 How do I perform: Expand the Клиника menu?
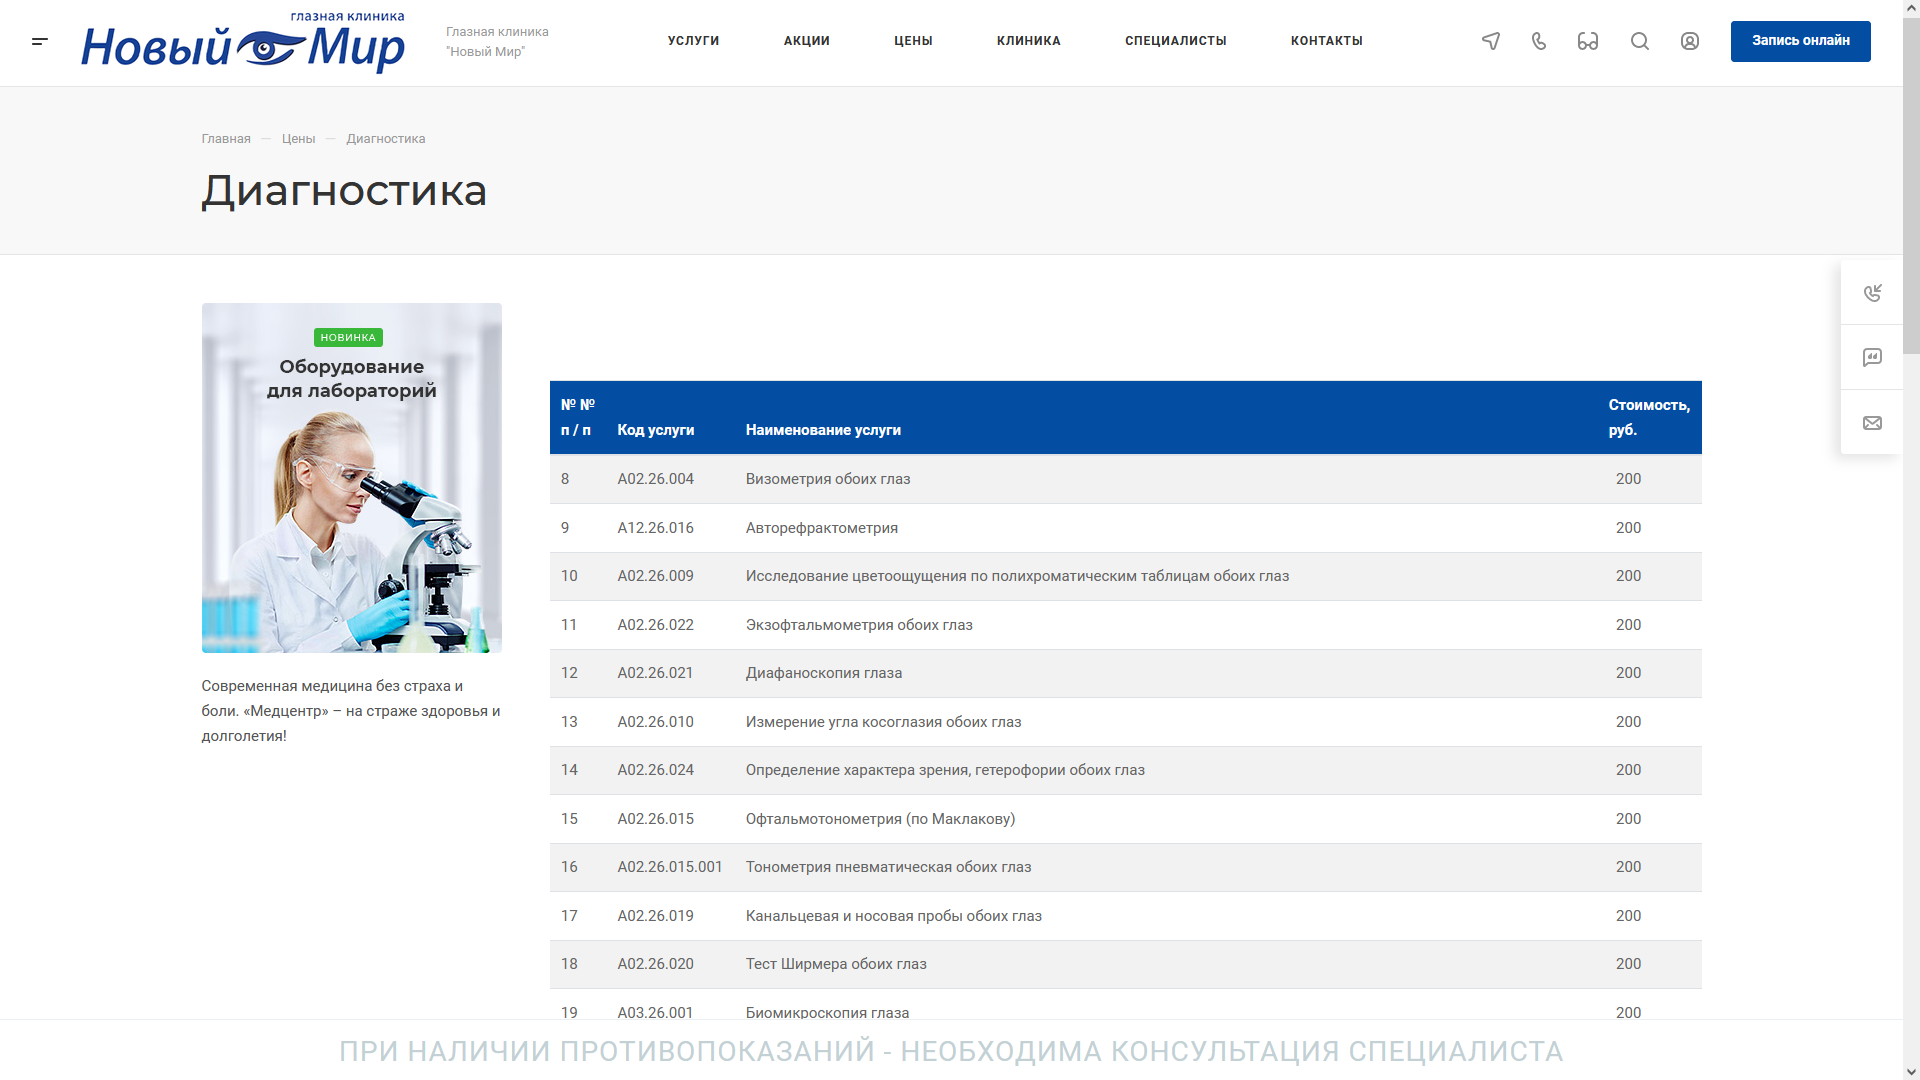coord(1028,41)
